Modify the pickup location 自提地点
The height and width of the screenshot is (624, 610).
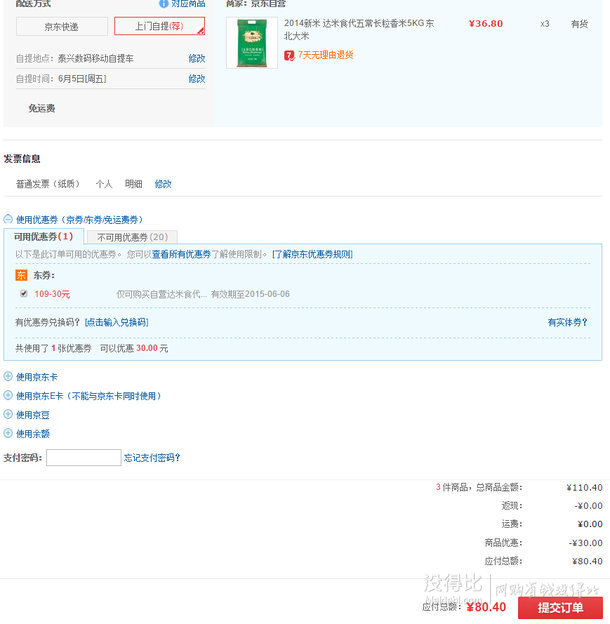pos(197,58)
